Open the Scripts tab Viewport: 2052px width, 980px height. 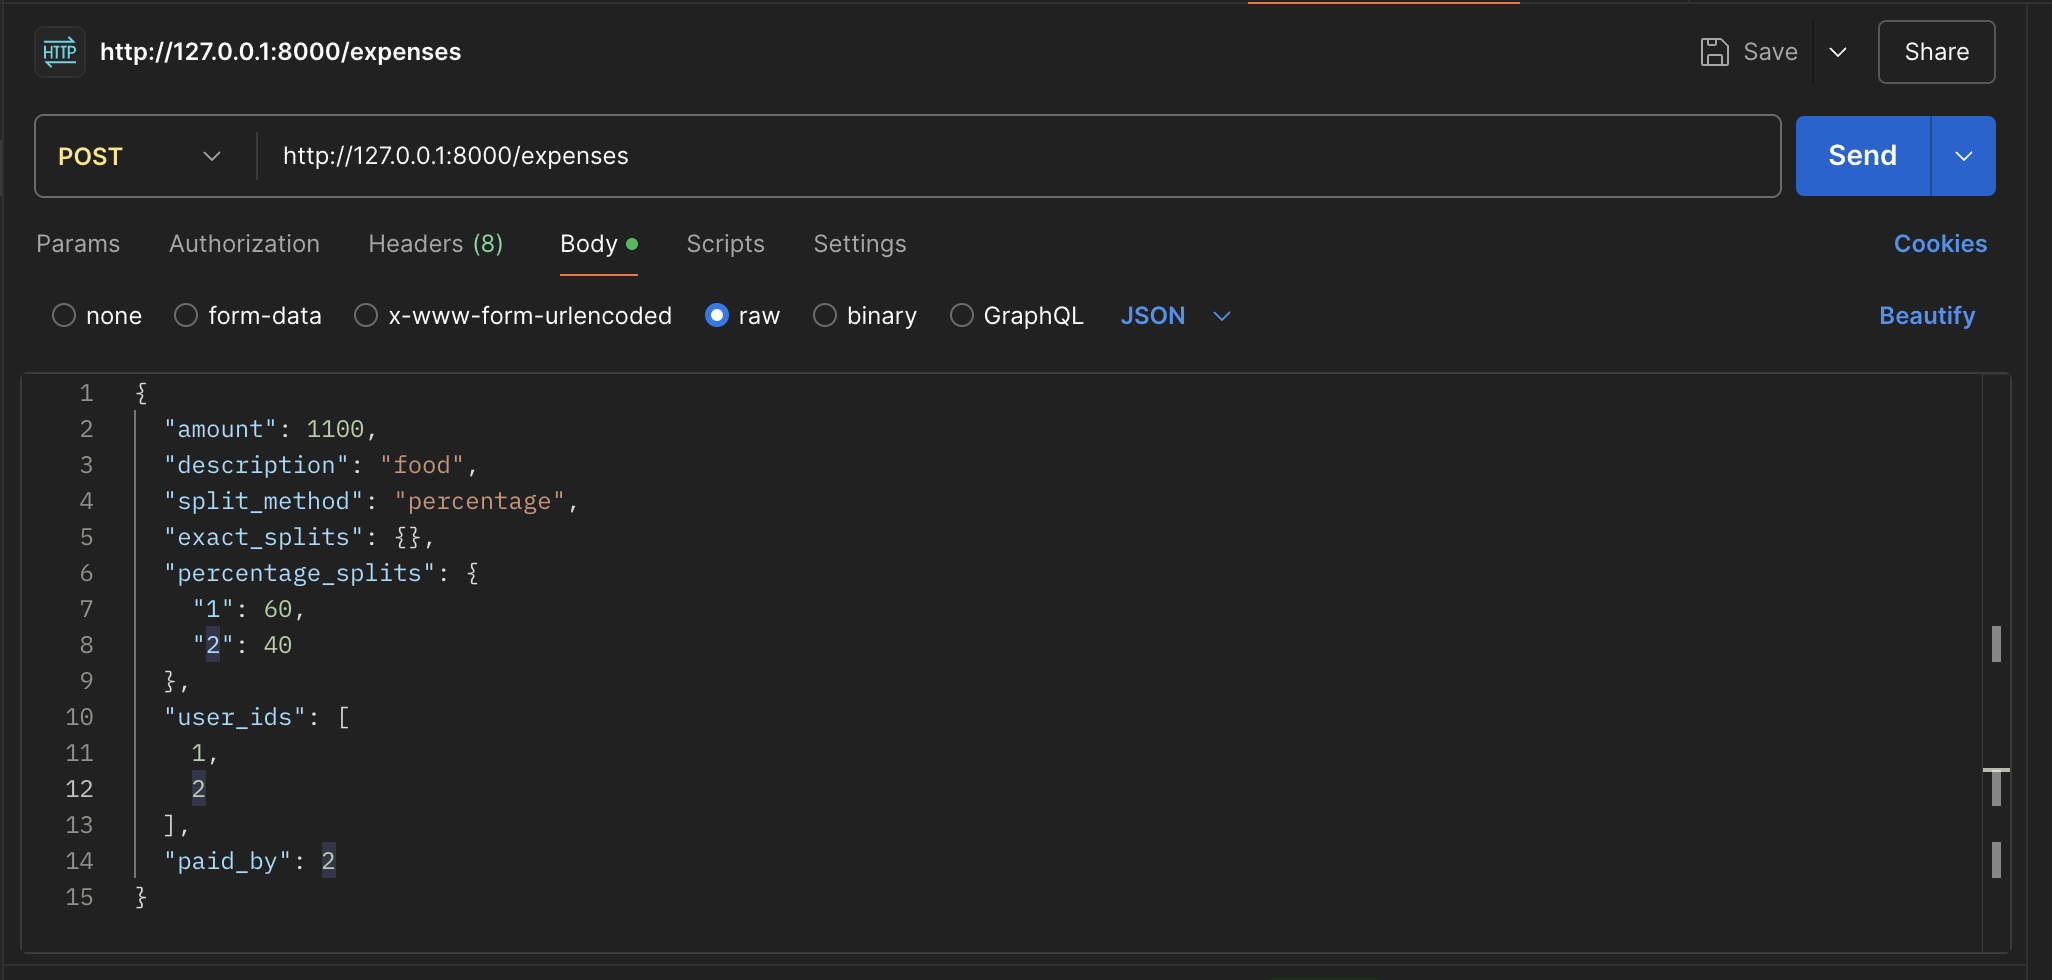click(x=725, y=244)
